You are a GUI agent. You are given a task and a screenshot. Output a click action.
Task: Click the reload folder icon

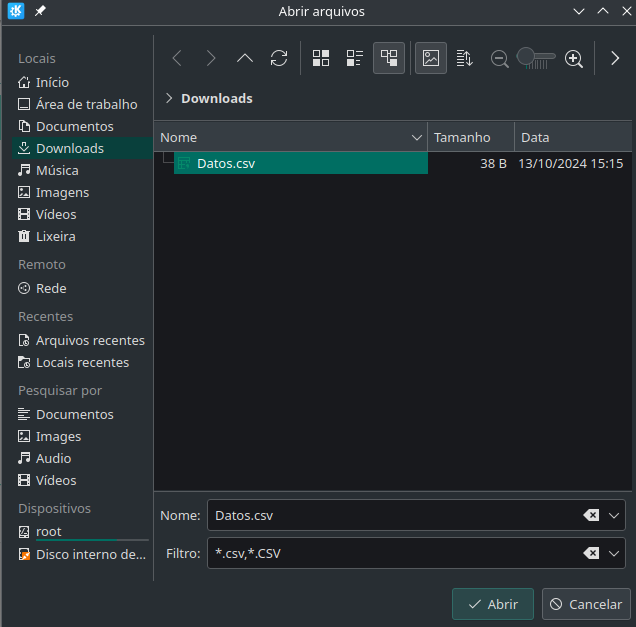(x=279, y=58)
